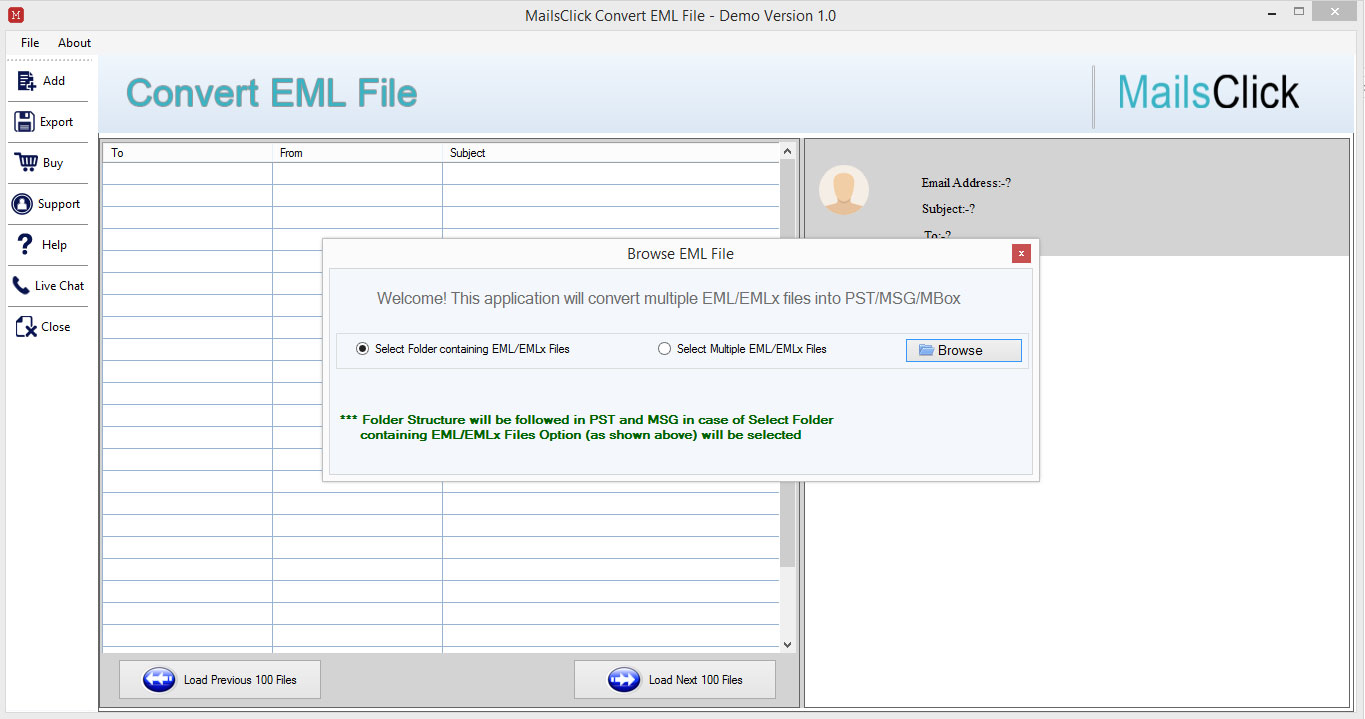Click the welcome message text in dialog

(669, 298)
